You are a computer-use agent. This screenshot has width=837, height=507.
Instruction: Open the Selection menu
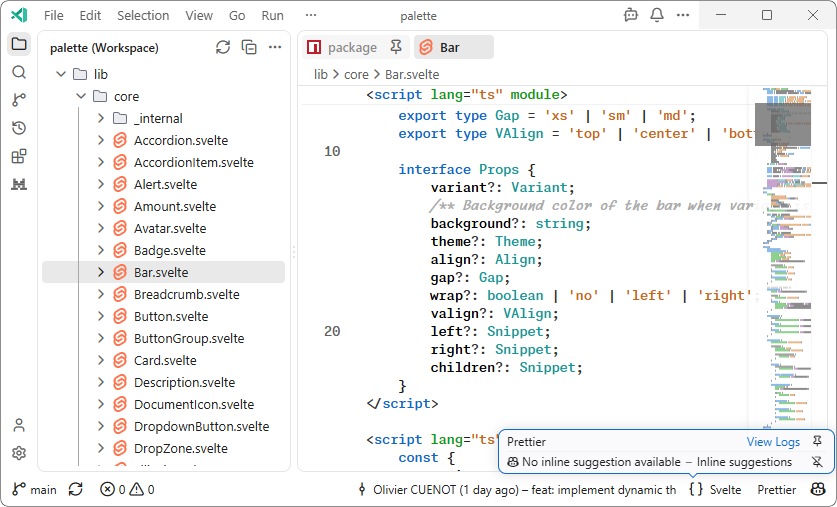click(x=143, y=15)
